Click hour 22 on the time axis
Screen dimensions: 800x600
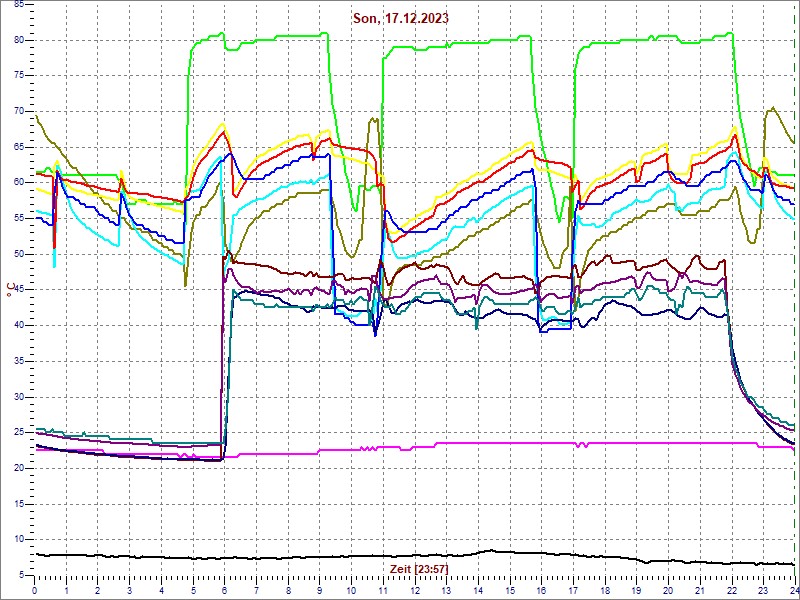click(732, 589)
